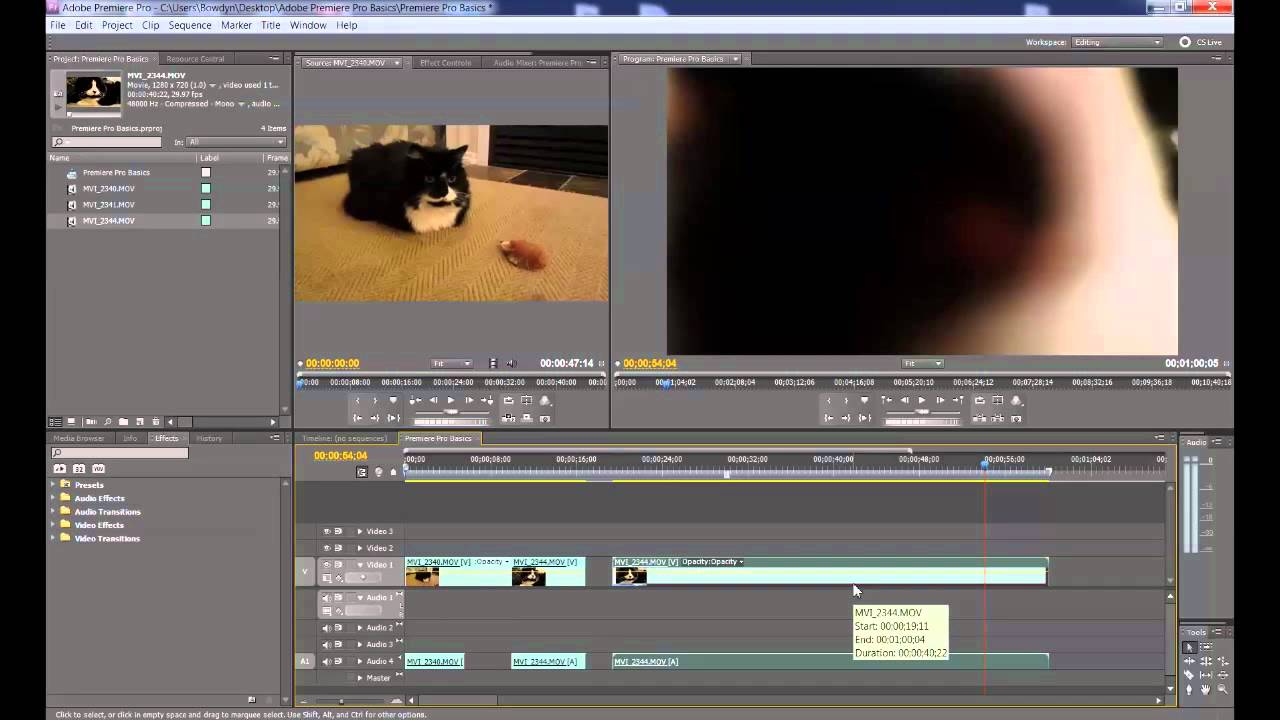Toggle Video 1 track output eye
This screenshot has width=1280, height=720.
[326, 565]
